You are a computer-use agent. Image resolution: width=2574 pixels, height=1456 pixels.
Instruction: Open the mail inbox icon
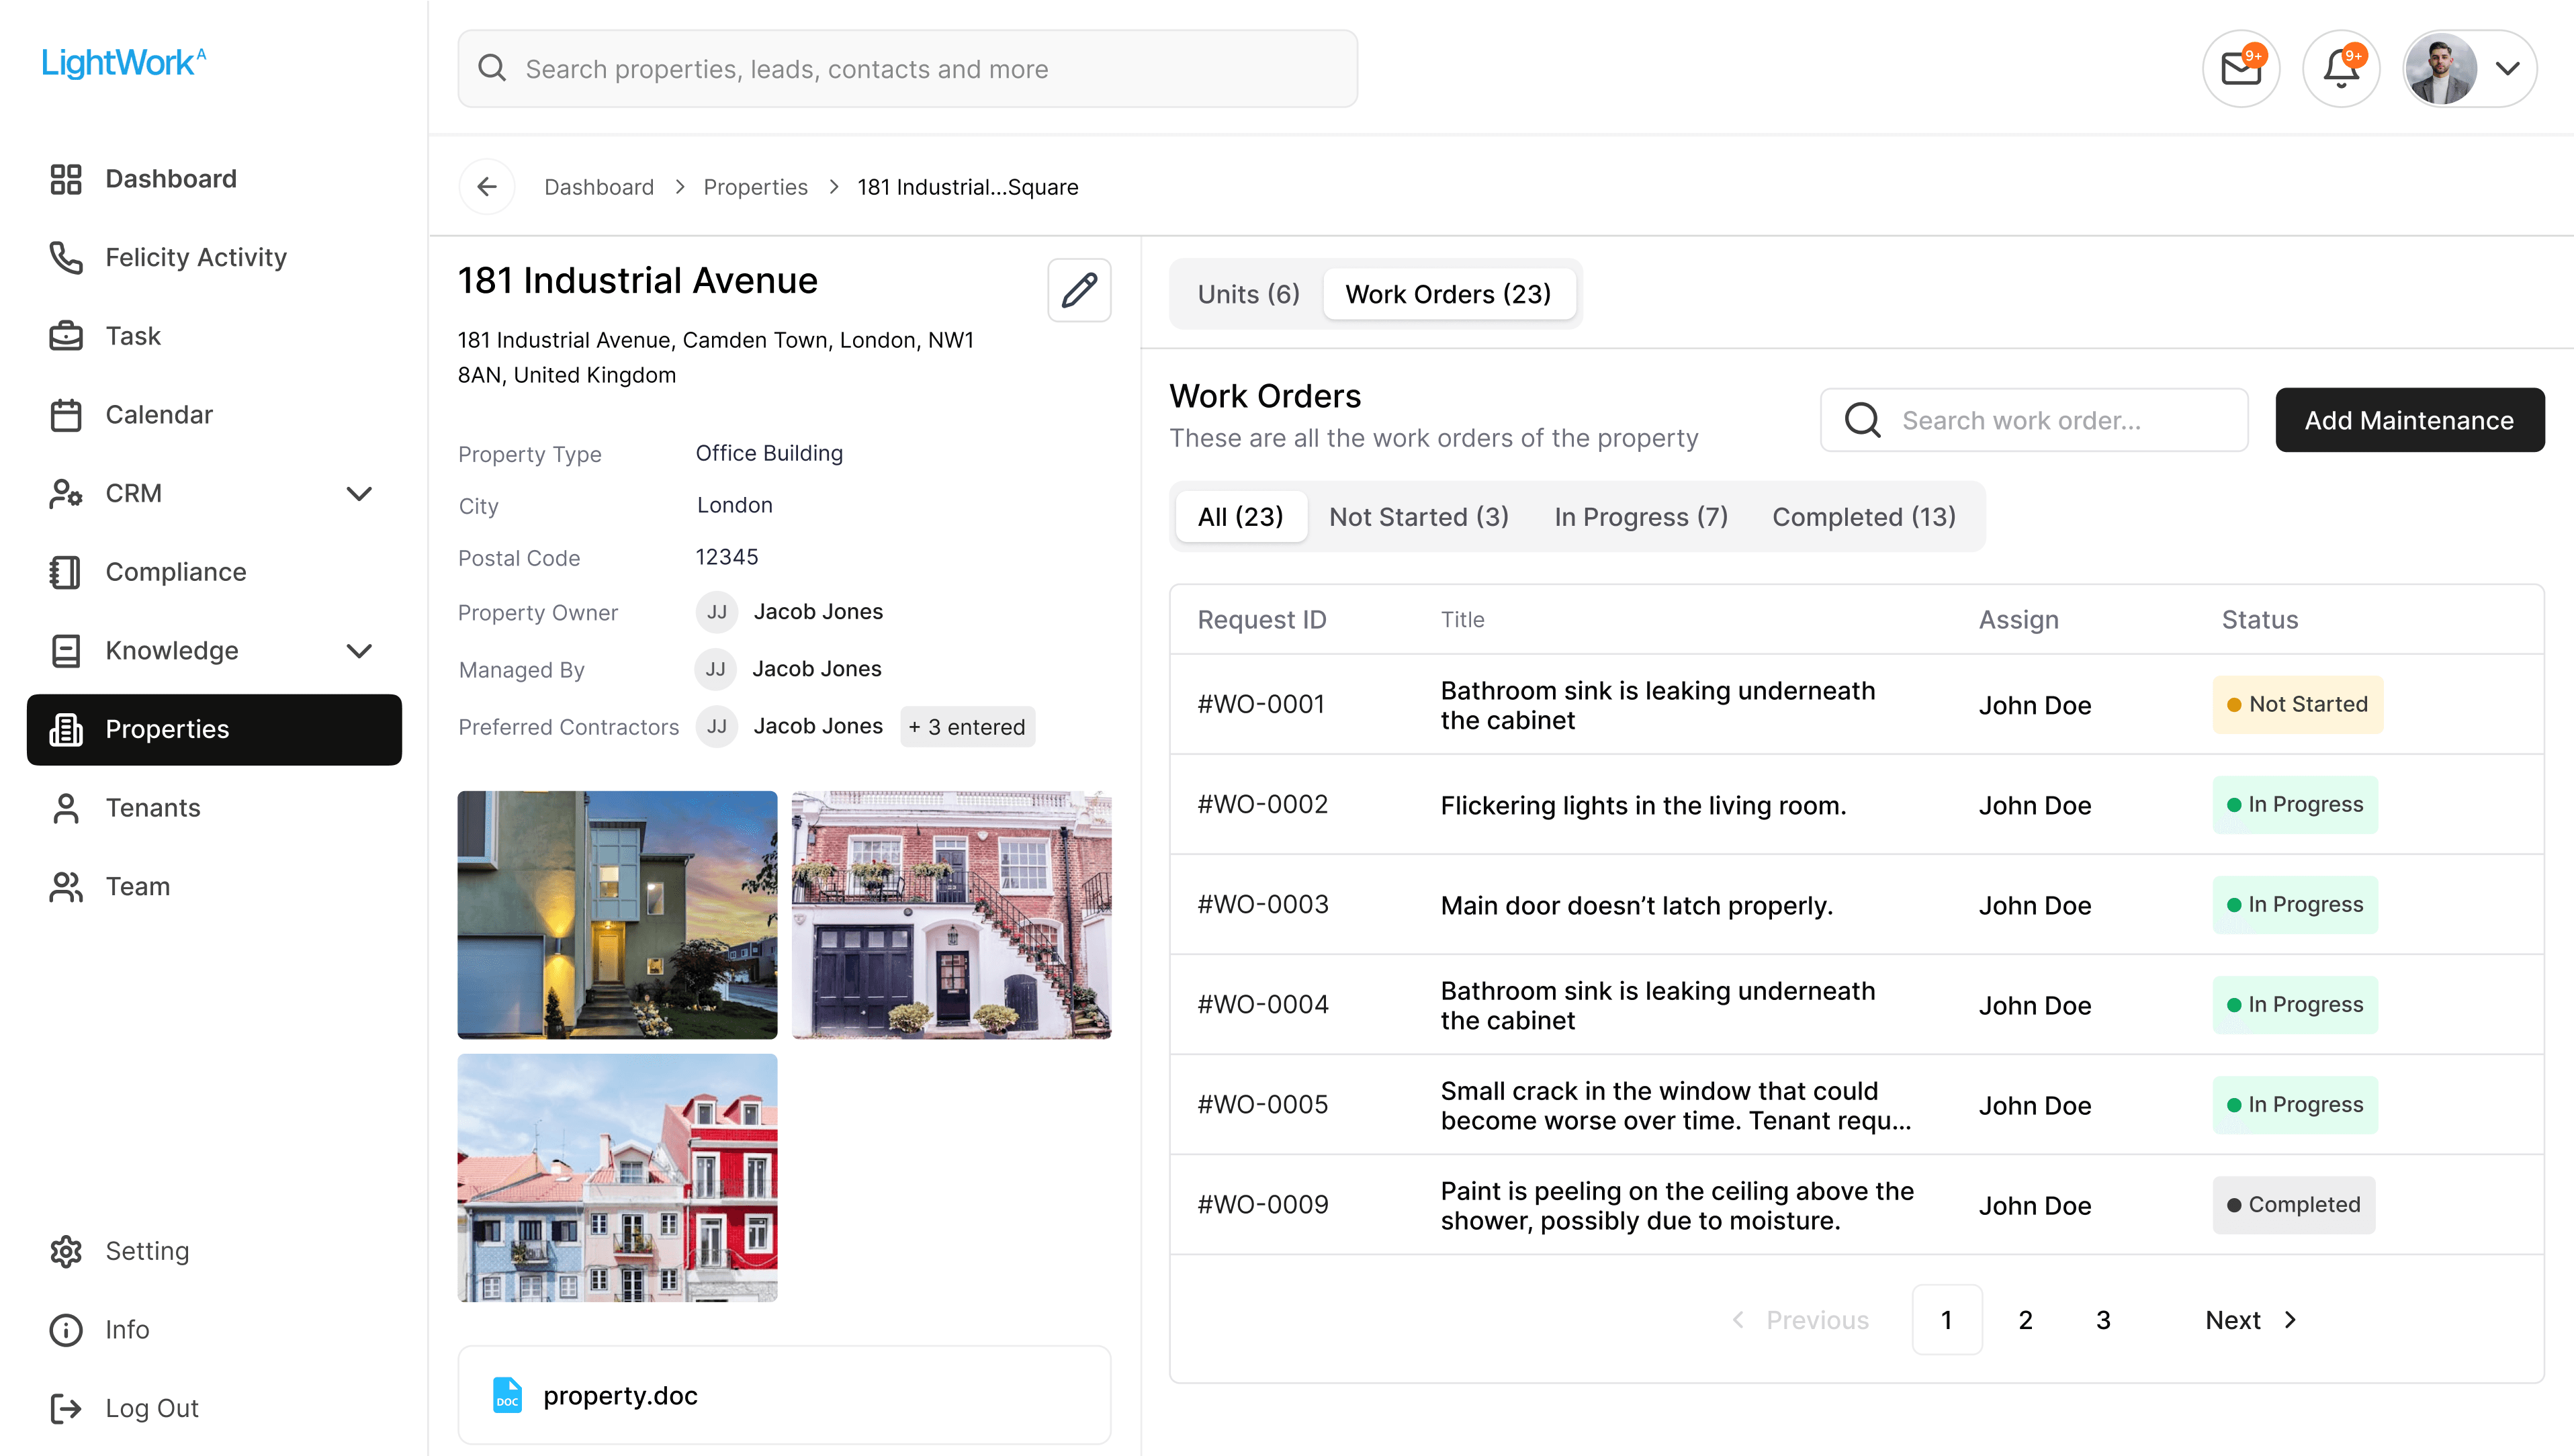2240,69
